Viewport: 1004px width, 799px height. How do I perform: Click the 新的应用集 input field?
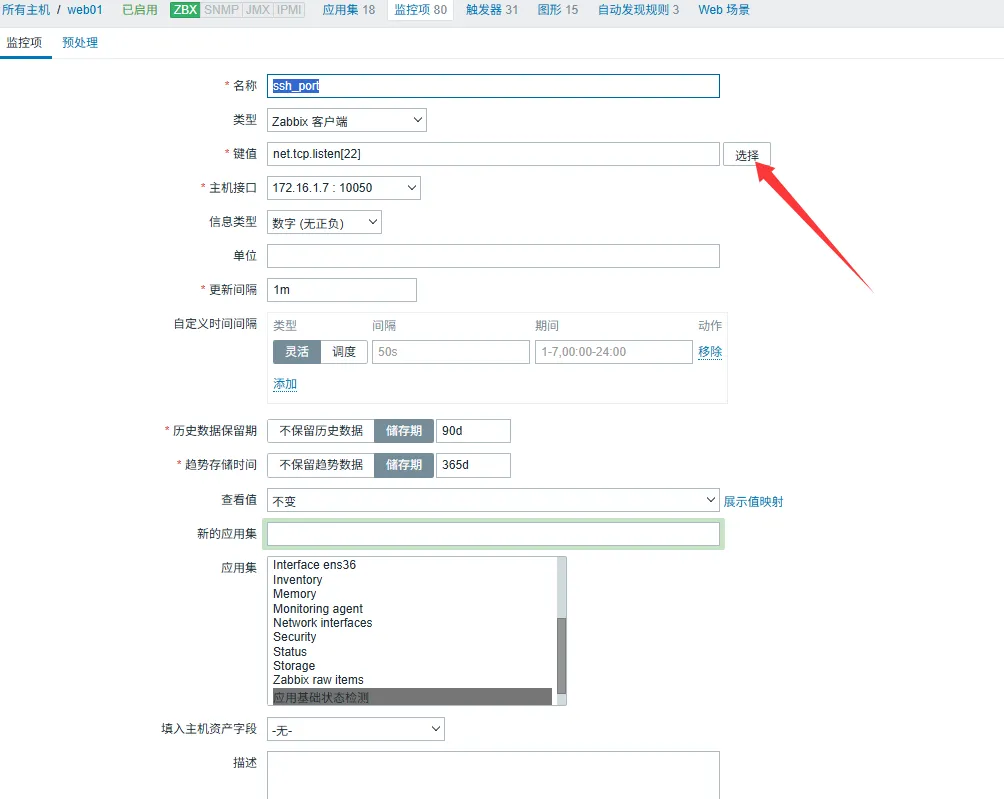(x=493, y=534)
